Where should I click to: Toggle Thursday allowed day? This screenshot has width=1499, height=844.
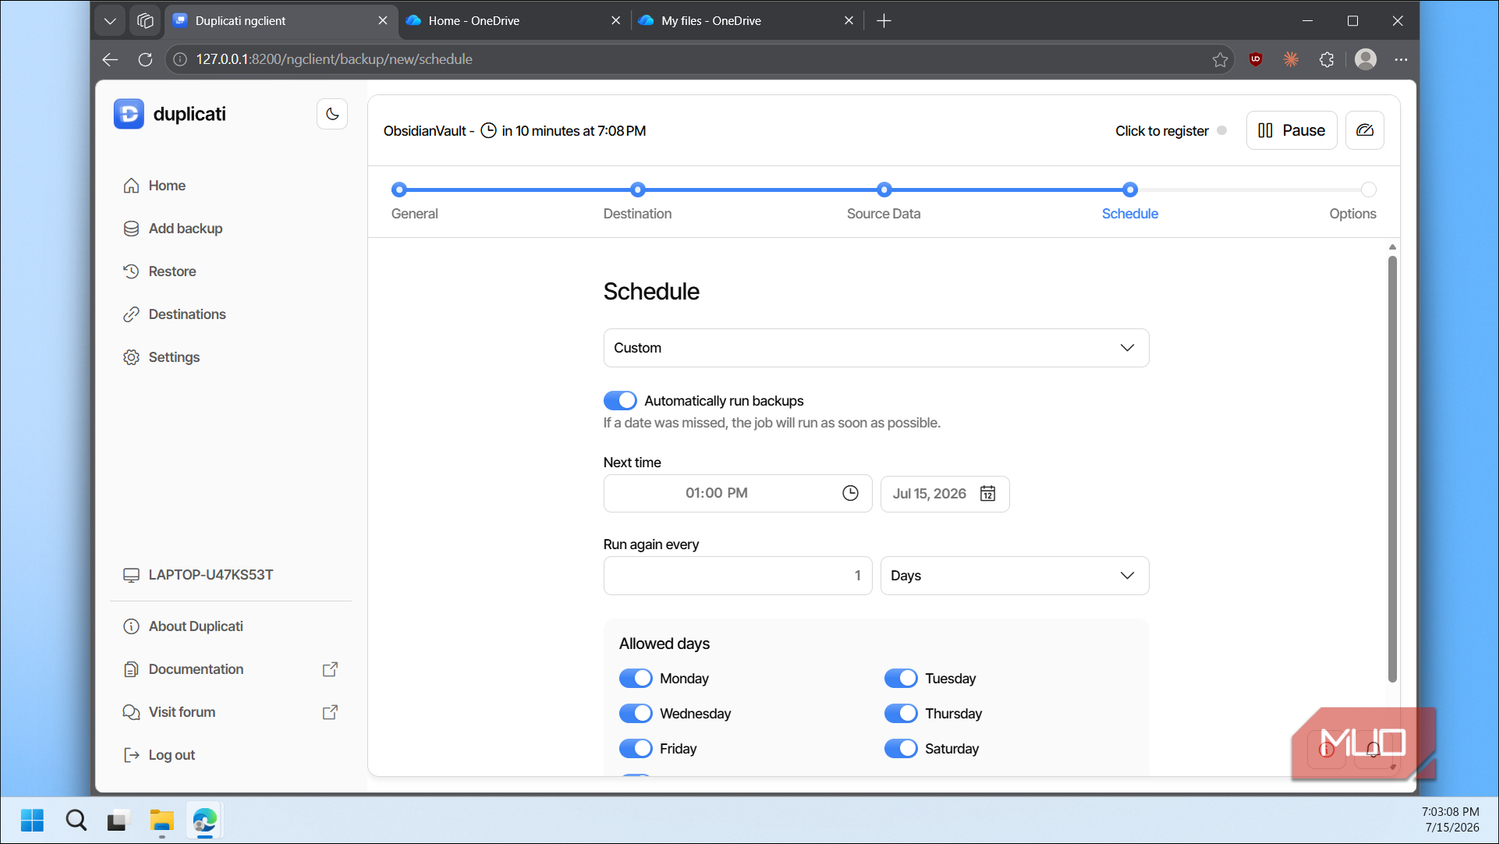901,714
